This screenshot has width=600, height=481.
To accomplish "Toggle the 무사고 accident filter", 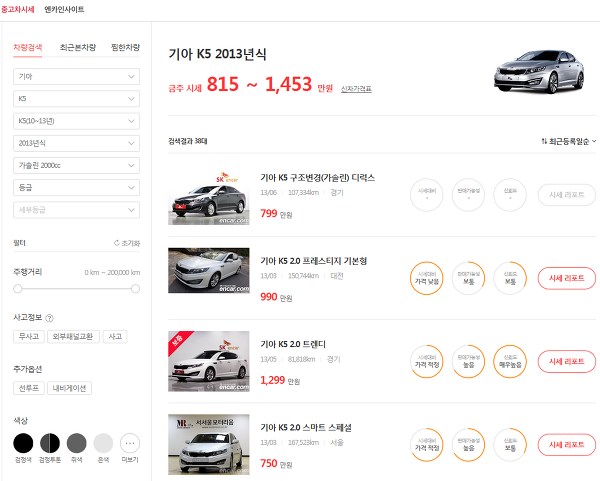I will coord(29,337).
